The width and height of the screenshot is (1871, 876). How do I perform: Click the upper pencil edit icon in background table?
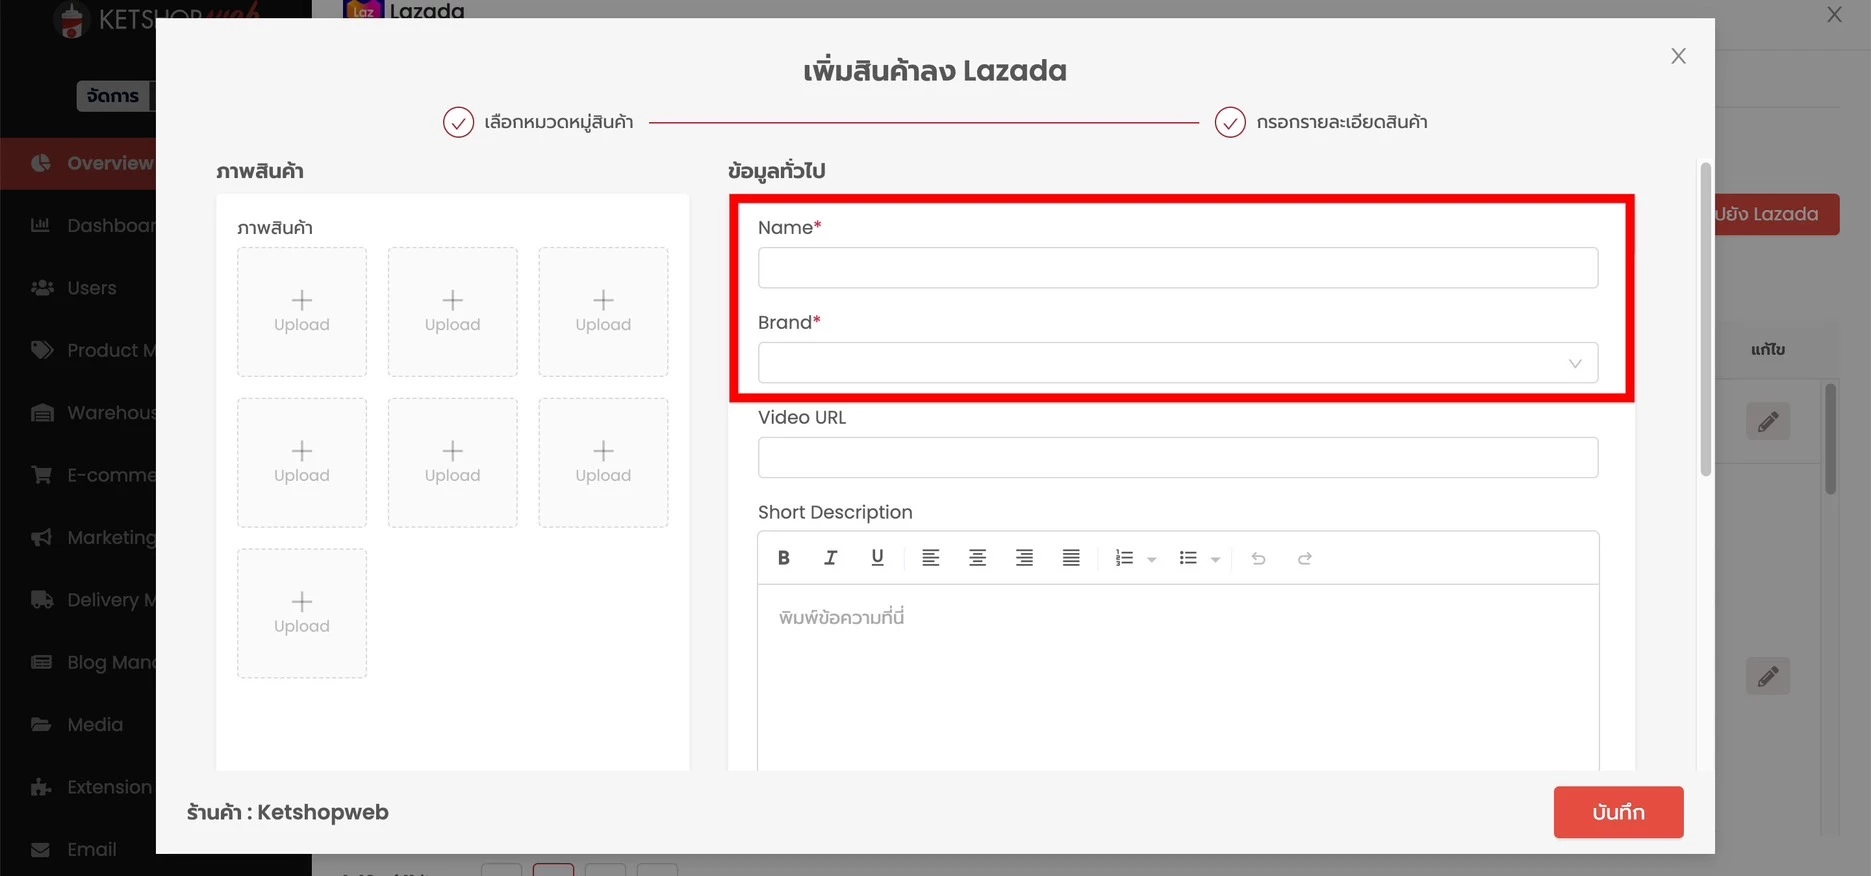tap(1768, 421)
